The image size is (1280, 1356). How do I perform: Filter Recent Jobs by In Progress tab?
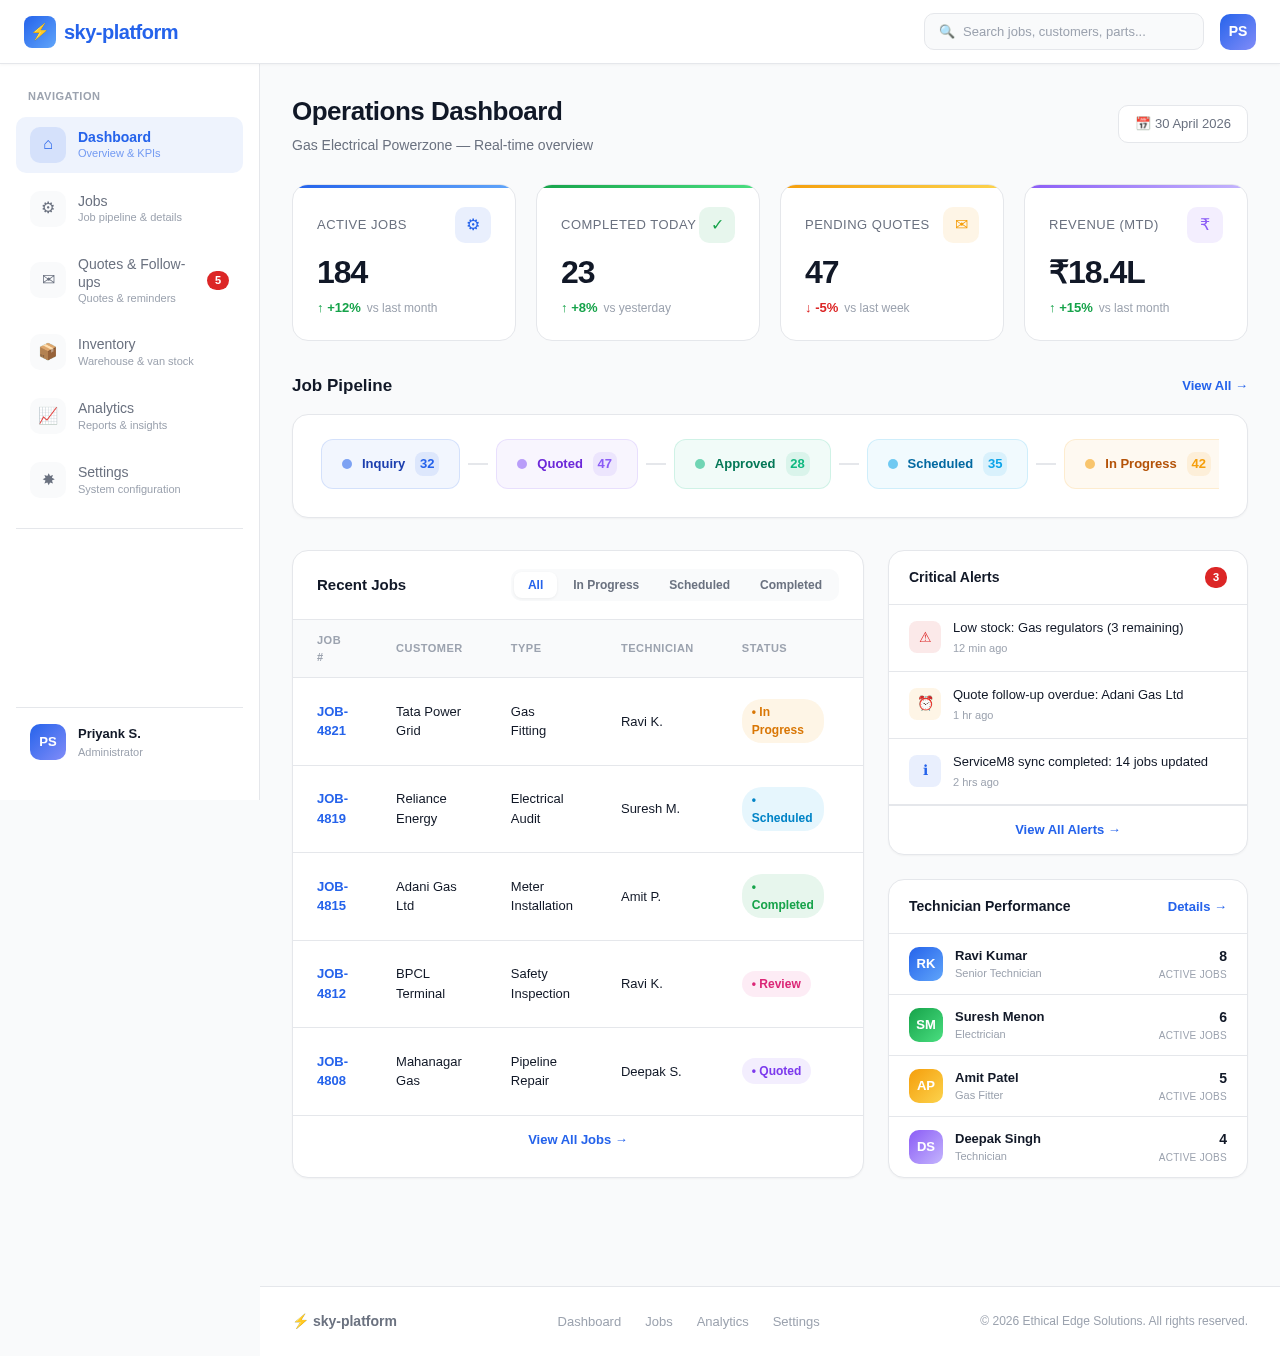coord(606,585)
